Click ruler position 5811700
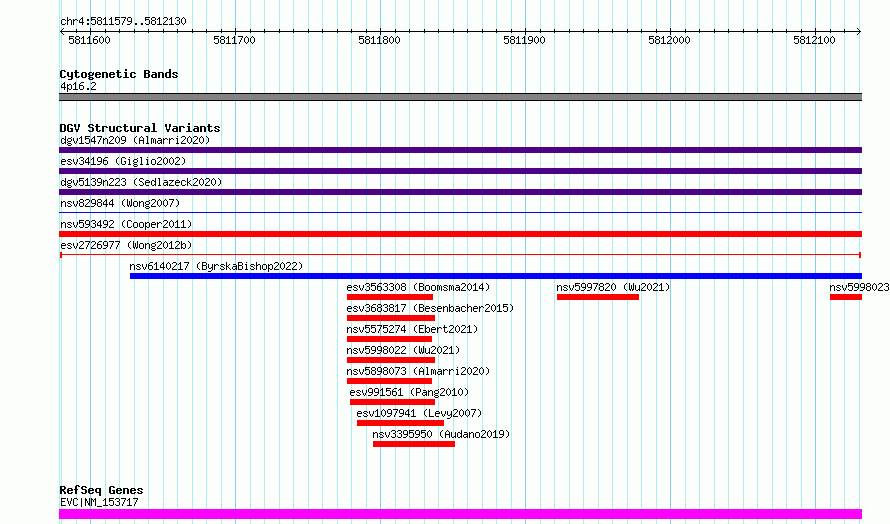The width and height of the screenshot is (890, 524). click(x=234, y=40)
